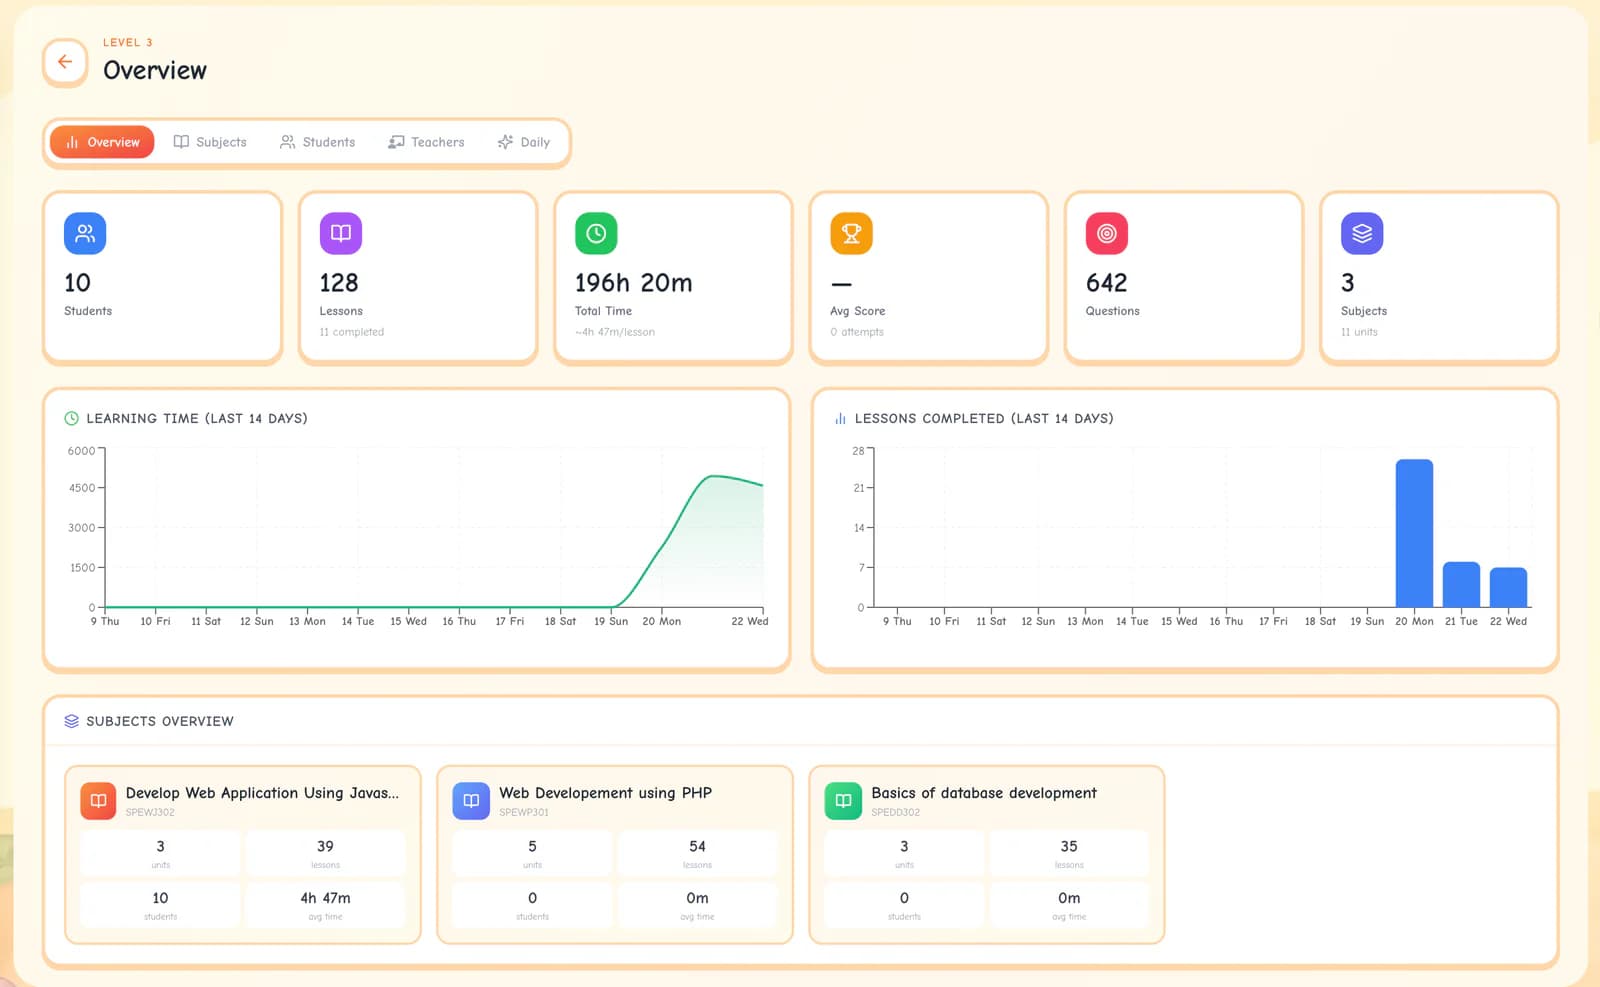Screen dimensions: 1600x987
Task: Open Basics of database development subject
Action: tap(987, 855)
